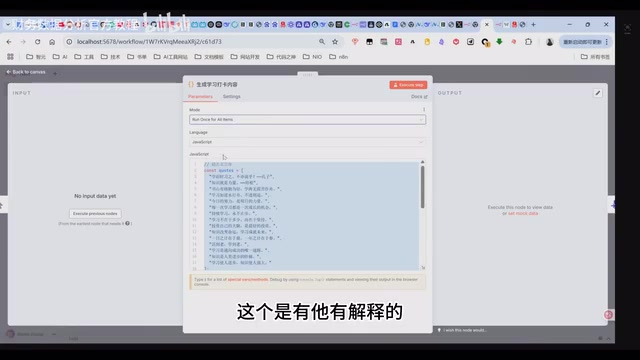The image size is (640, 360).
Task: Click the scroll-up arrow of code editor
Action: click(x=422, y=162)
